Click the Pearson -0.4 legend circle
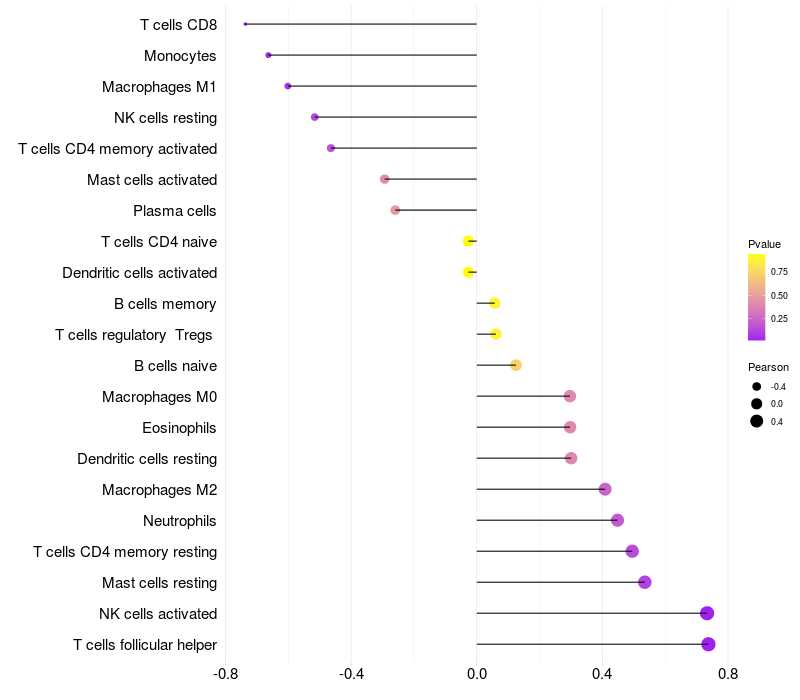The image size is (800, 700). click(757, 387)
